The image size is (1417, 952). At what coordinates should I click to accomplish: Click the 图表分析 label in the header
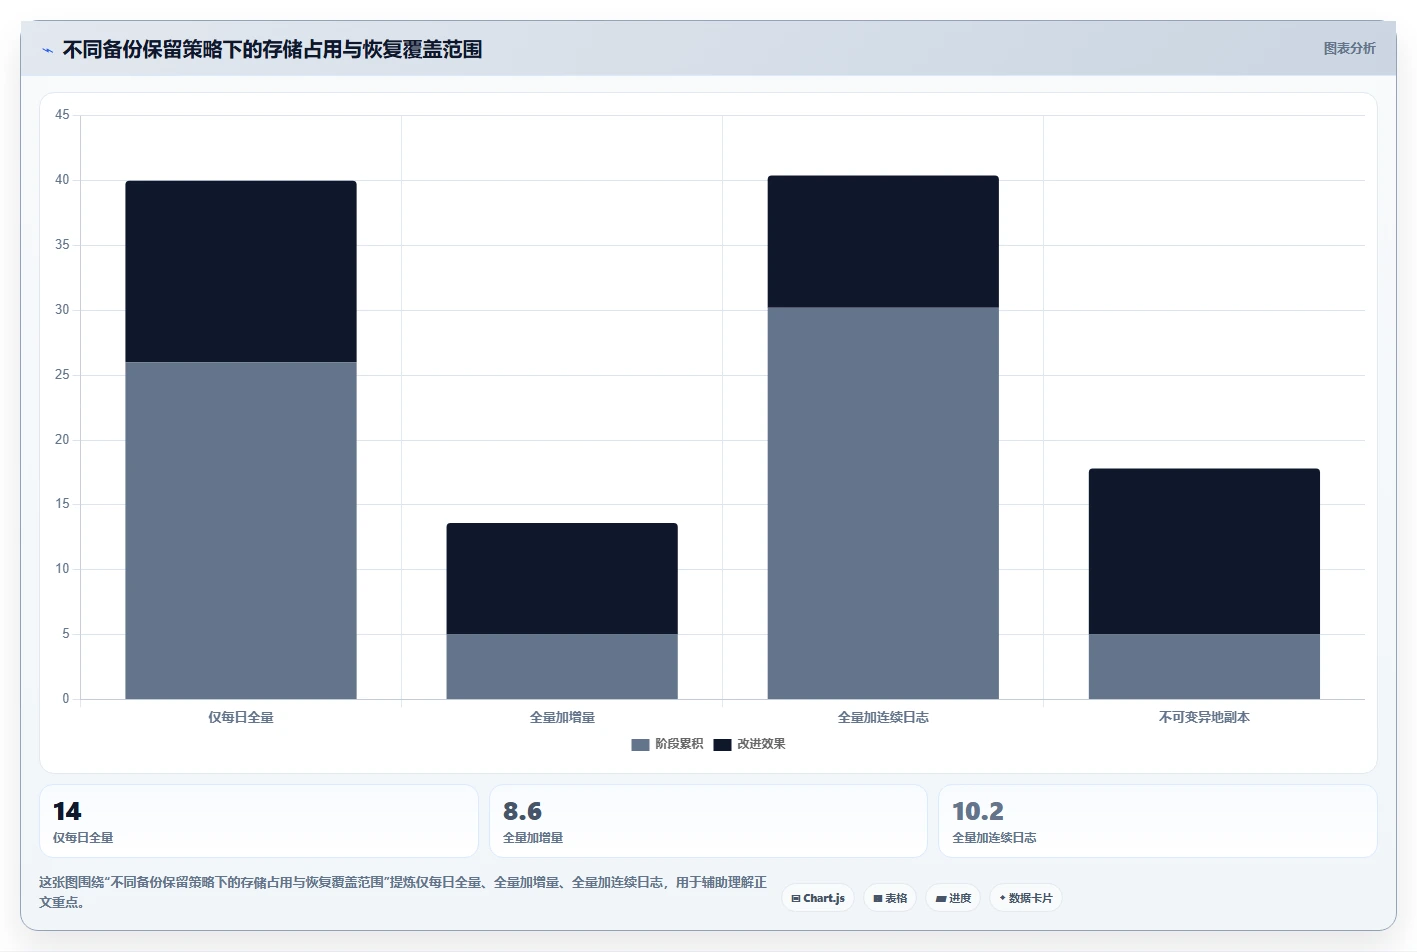coord(1349,48)
